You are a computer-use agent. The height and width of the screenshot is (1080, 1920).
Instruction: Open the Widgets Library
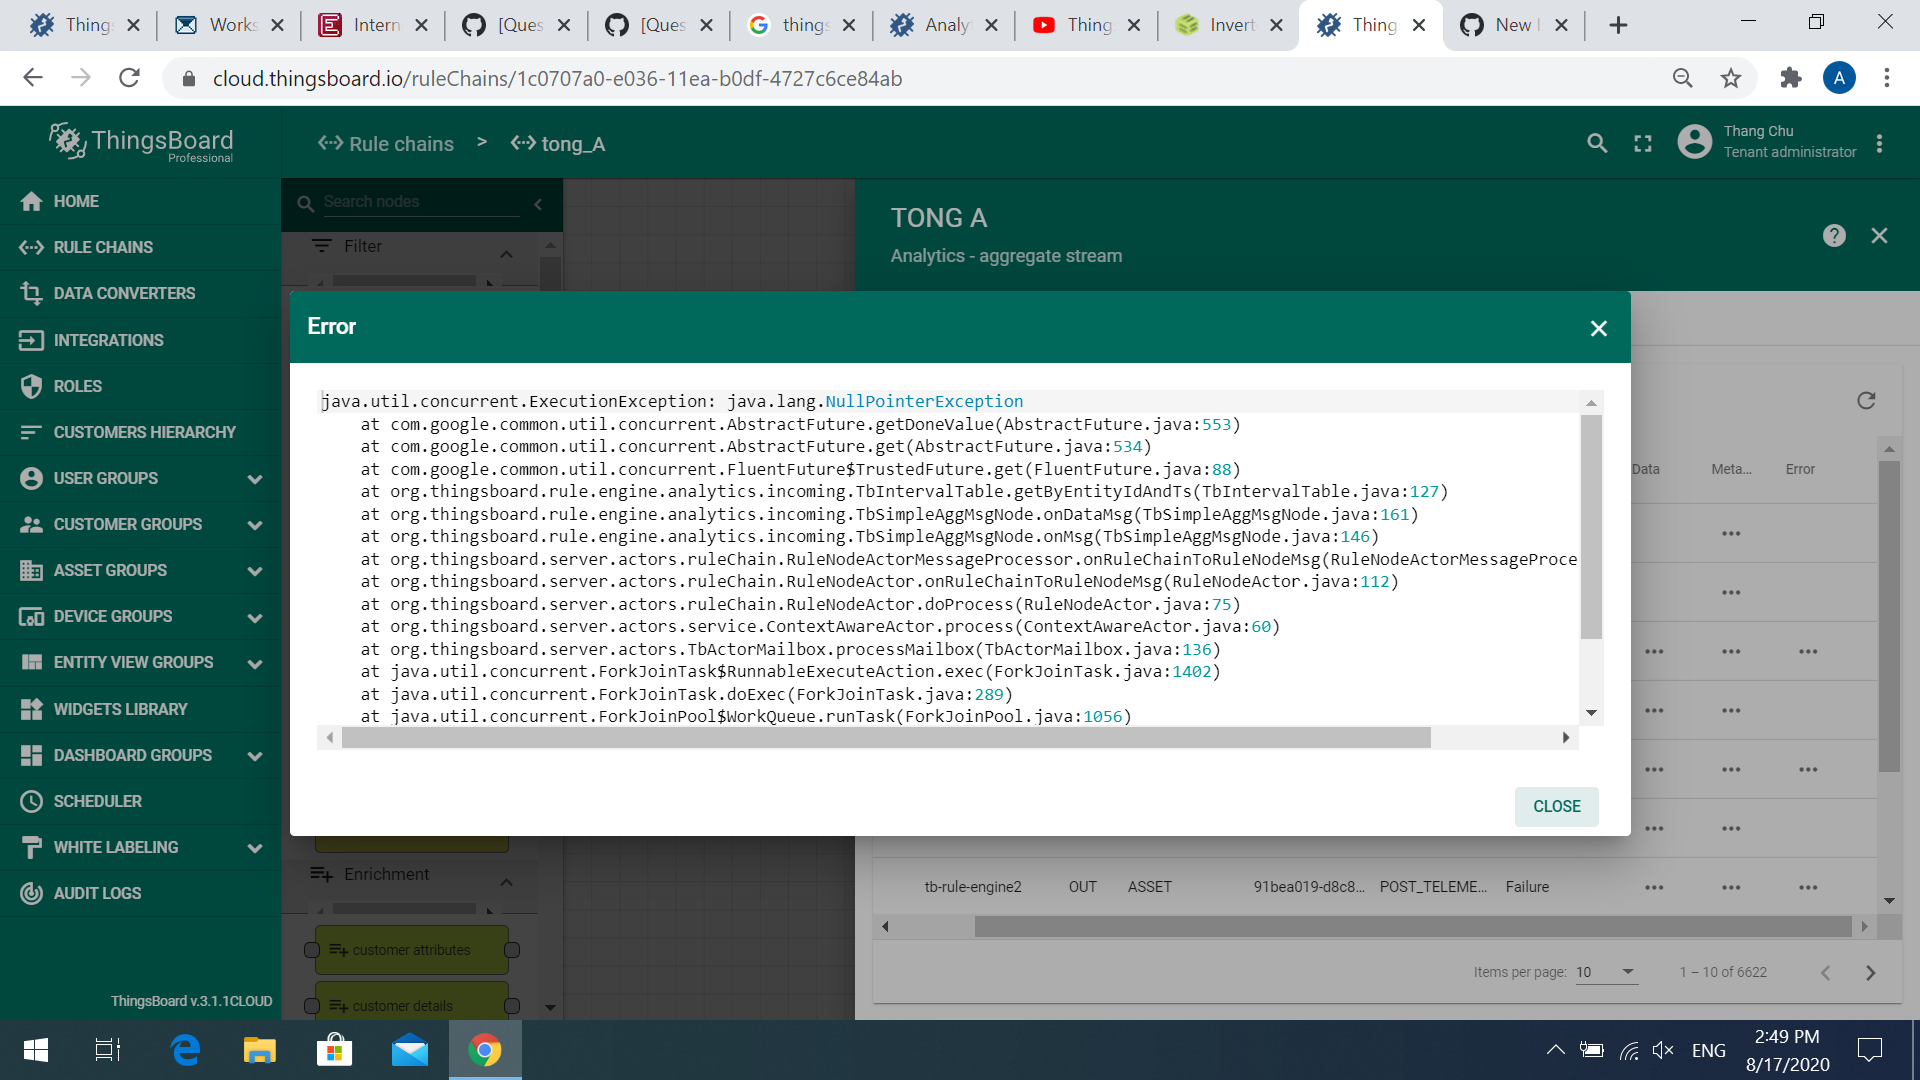(120, 709)
